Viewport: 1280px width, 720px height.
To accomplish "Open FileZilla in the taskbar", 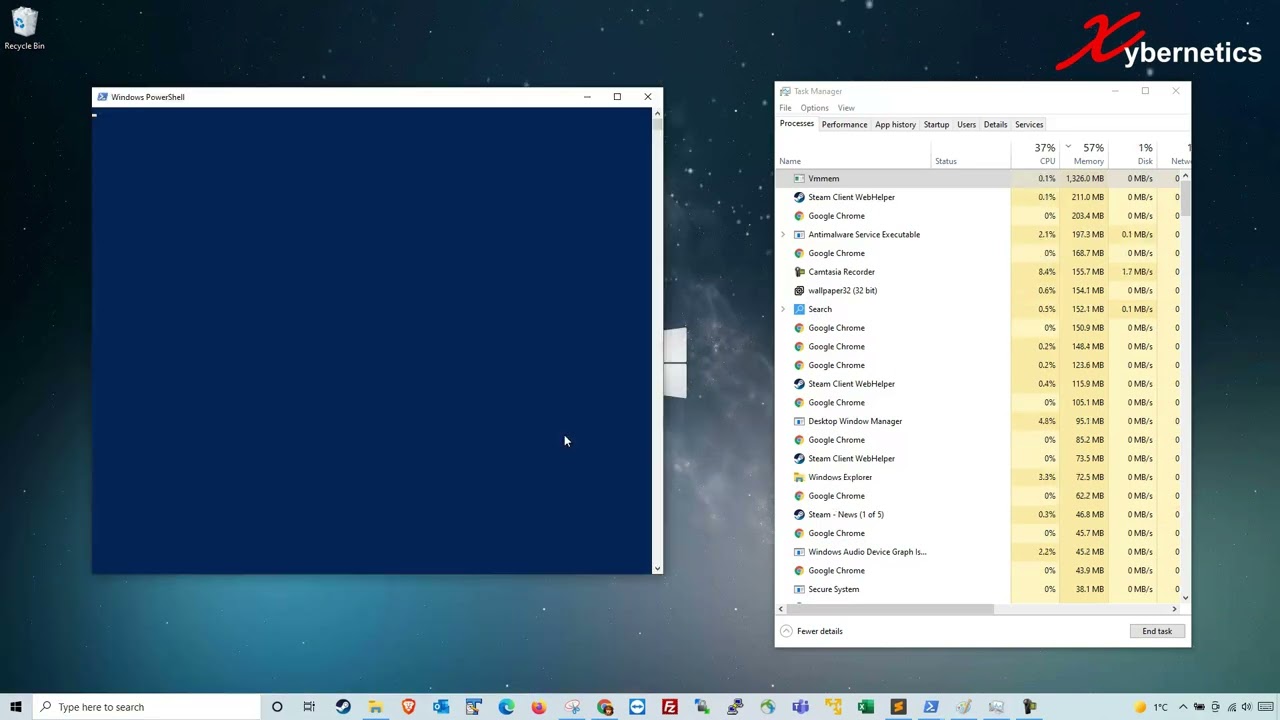I will pos(670,707).
